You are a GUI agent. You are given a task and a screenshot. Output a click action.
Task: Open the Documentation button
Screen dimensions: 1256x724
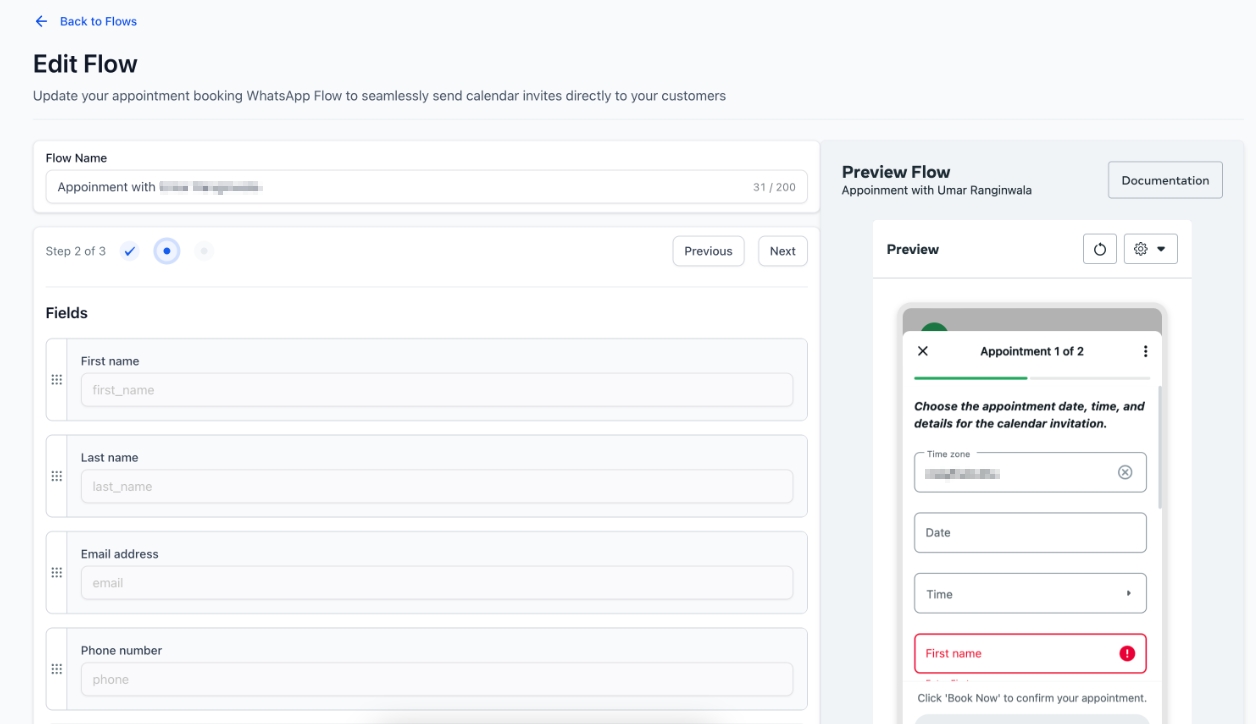[x=1165, y=180]
